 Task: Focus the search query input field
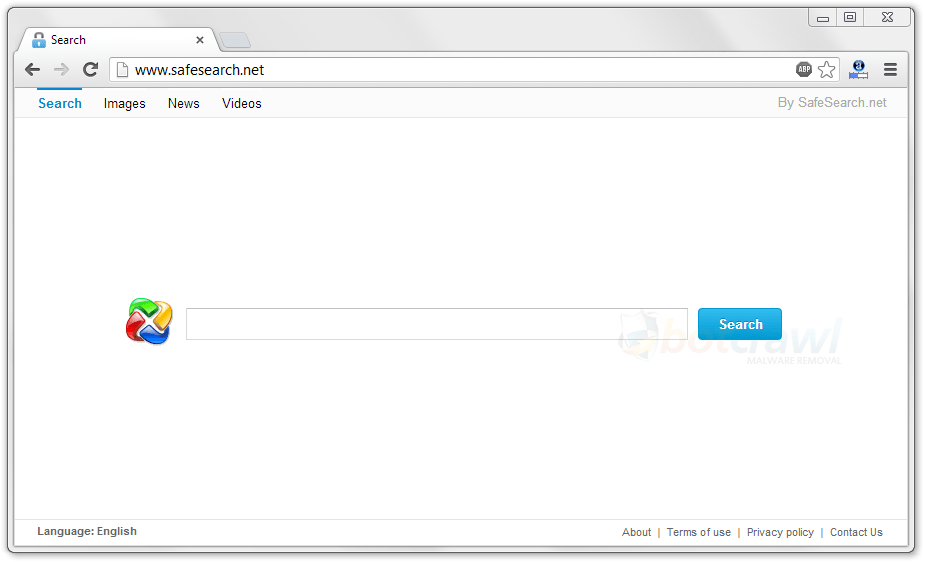pos(437,324)
